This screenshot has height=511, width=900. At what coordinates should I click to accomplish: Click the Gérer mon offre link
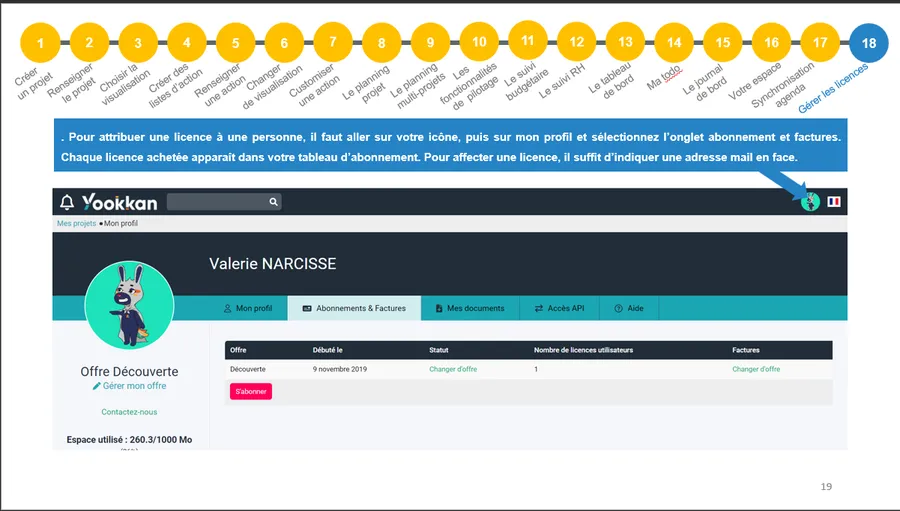click(x=130, y=386)
